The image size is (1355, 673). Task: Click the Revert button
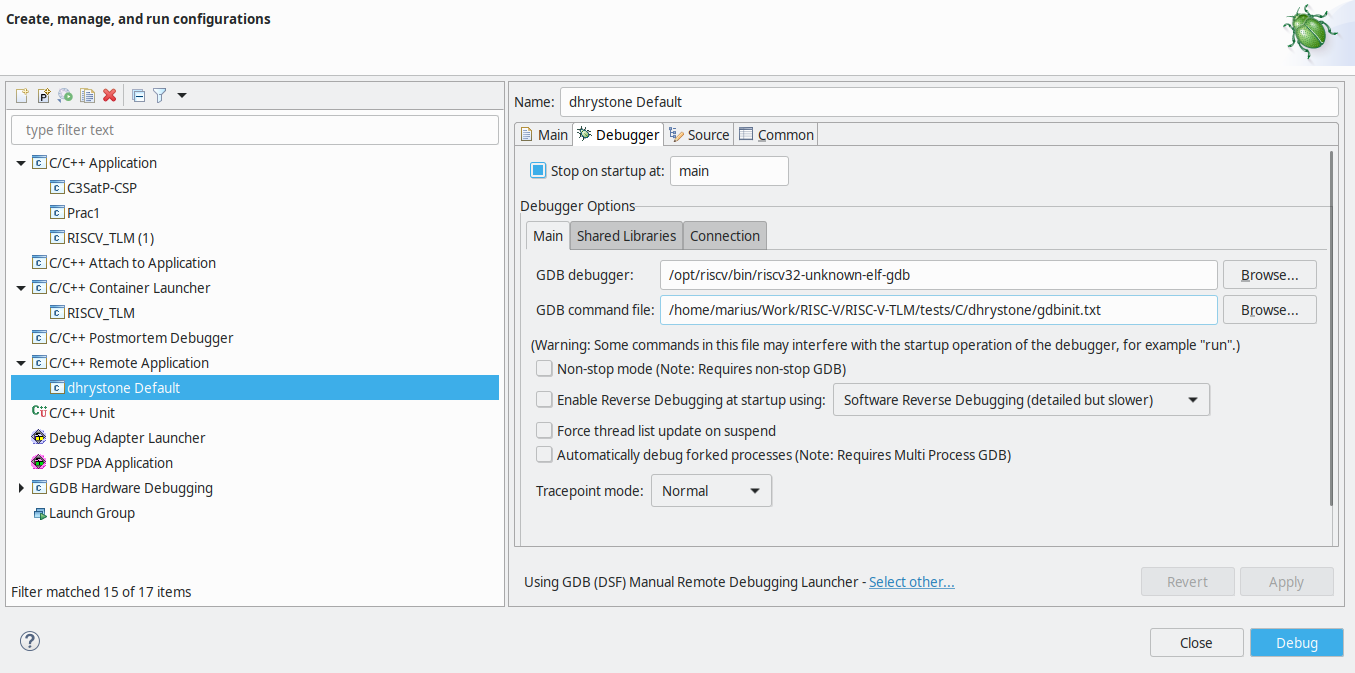pyautogui.click(x=1187, y=582)
